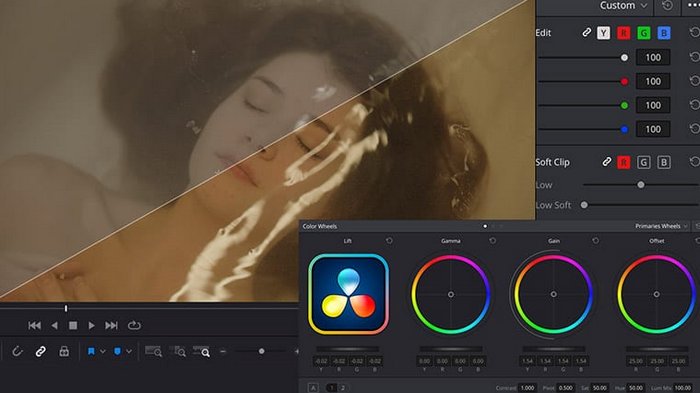Image resolution: width=700 pixels, height=393 pixels.
Task: Add a blue marker
Action: pos(117,351)
